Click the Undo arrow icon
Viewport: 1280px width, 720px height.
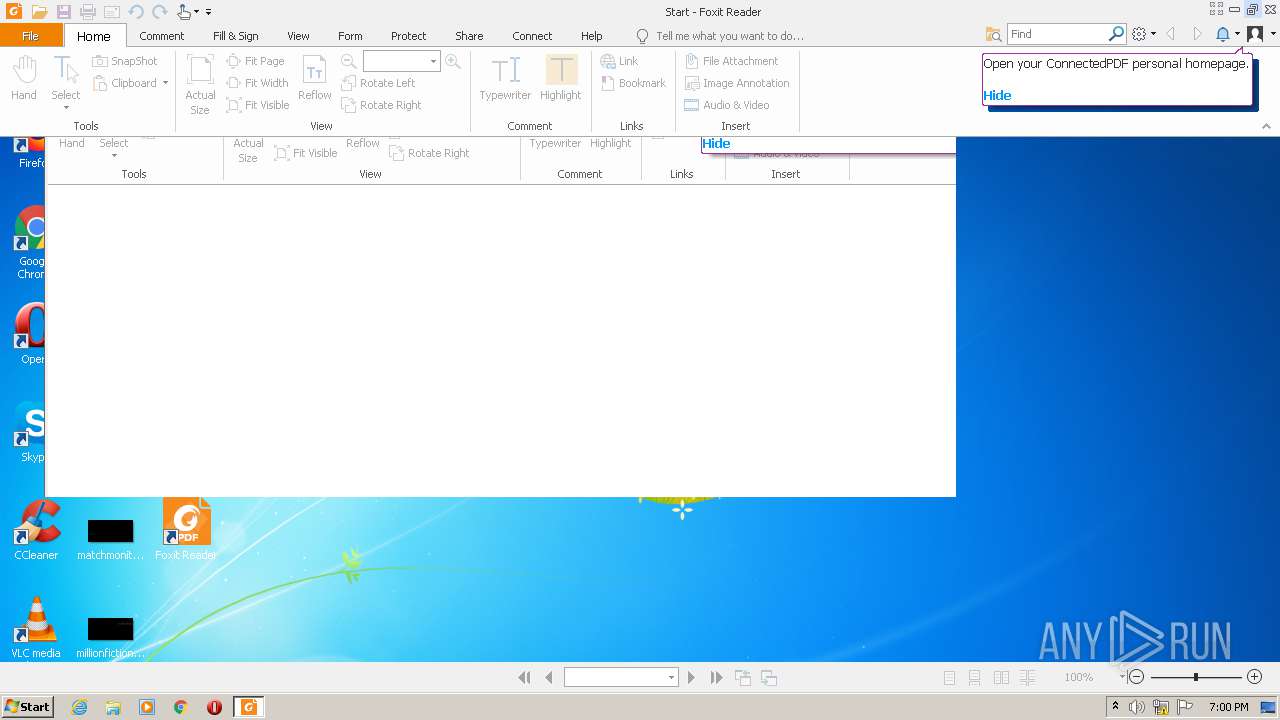pyautogui.click(x=136, y=12)
